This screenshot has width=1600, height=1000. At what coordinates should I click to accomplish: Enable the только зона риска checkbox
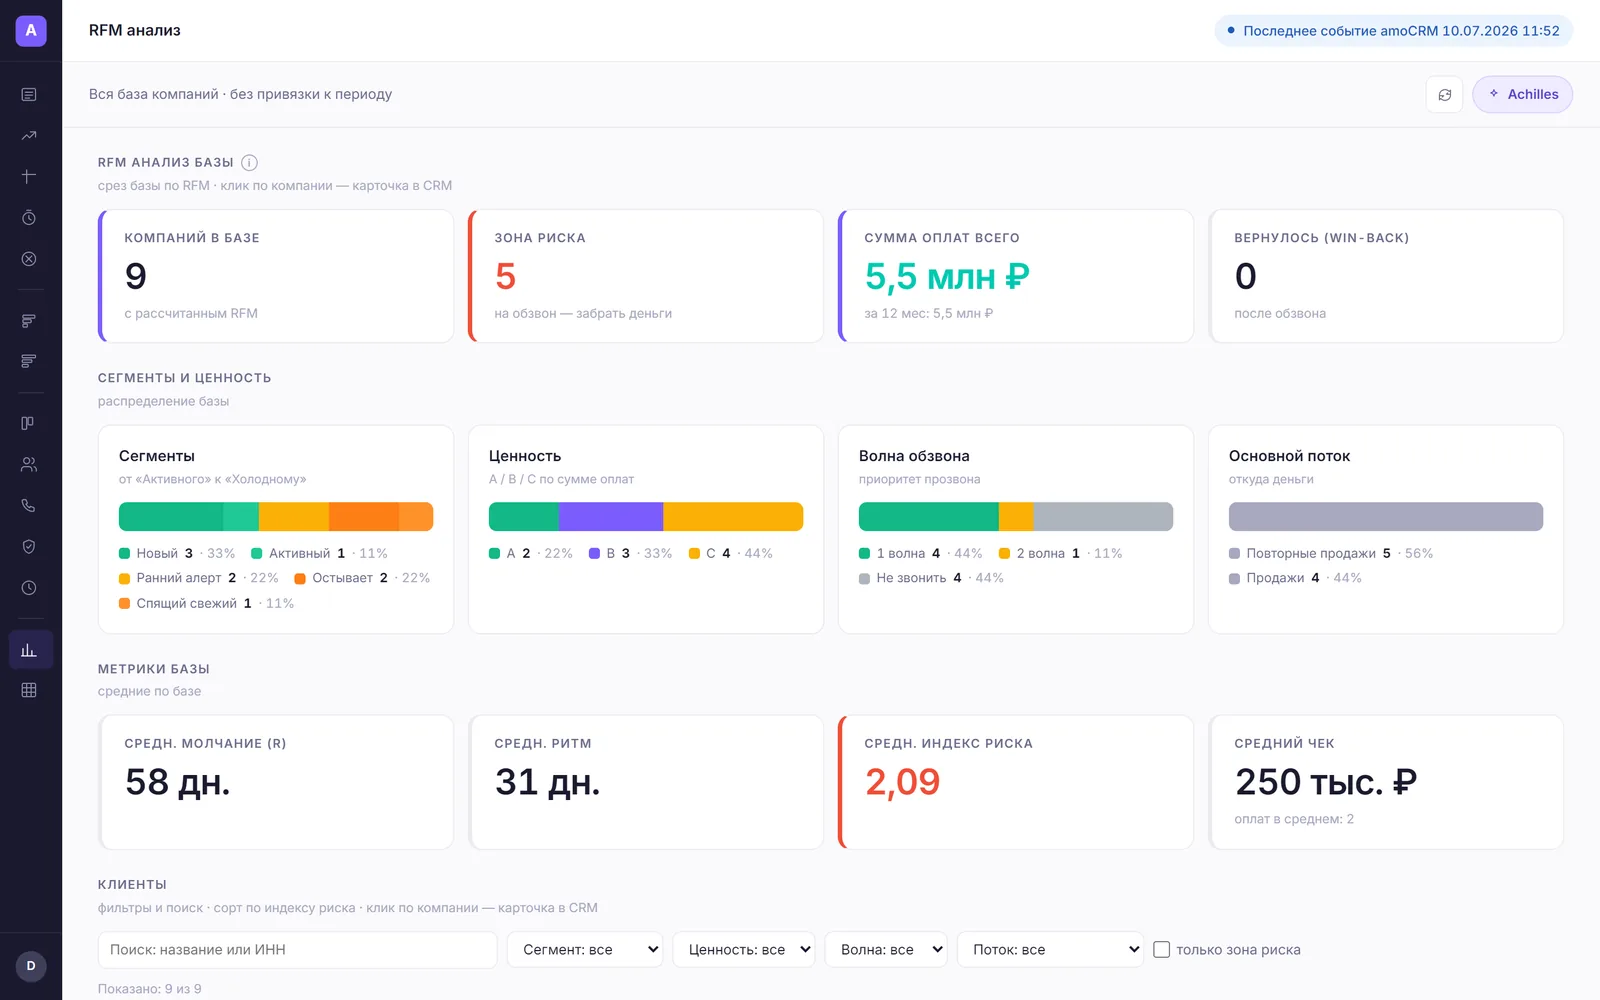pyautogui.click(x=1161, y=950)
